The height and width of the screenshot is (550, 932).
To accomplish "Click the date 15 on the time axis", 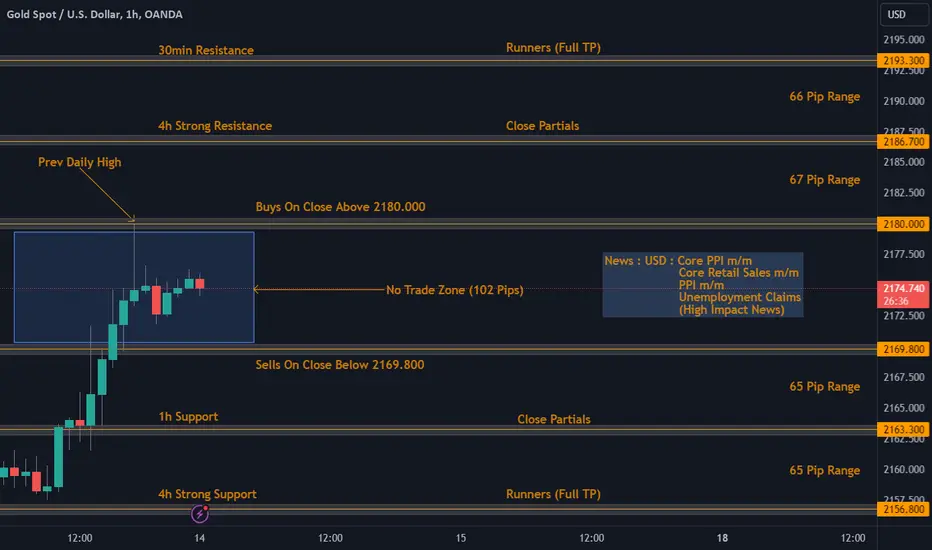I will (461, 538).
